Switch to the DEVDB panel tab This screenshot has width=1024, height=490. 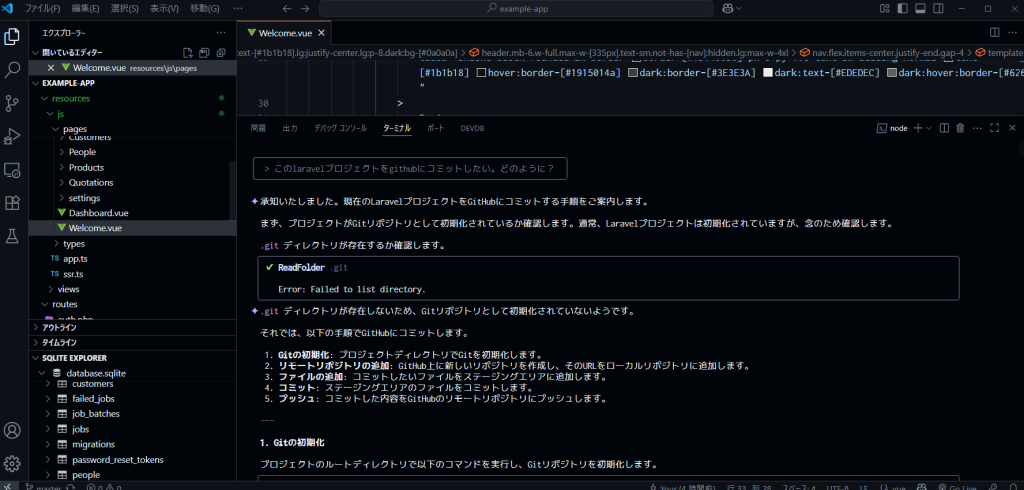click(x=472, y=128)
